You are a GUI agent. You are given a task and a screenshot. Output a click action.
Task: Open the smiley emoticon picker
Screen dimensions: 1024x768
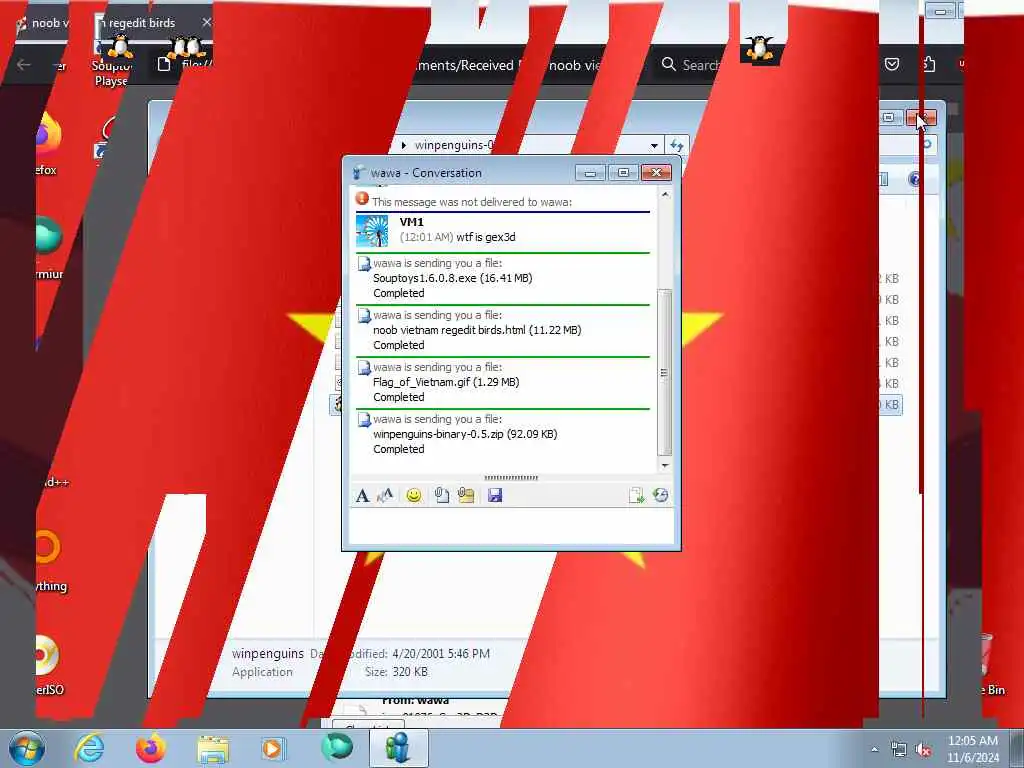(413, 496)
